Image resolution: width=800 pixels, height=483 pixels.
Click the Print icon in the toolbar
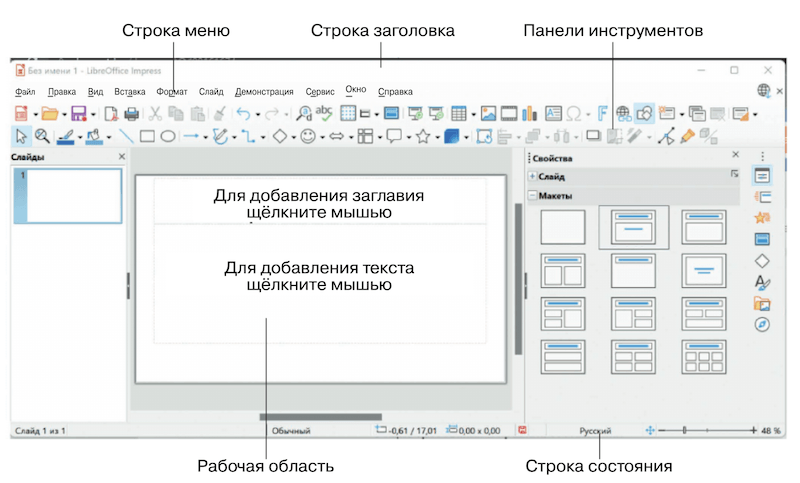(x=131, y=114)
